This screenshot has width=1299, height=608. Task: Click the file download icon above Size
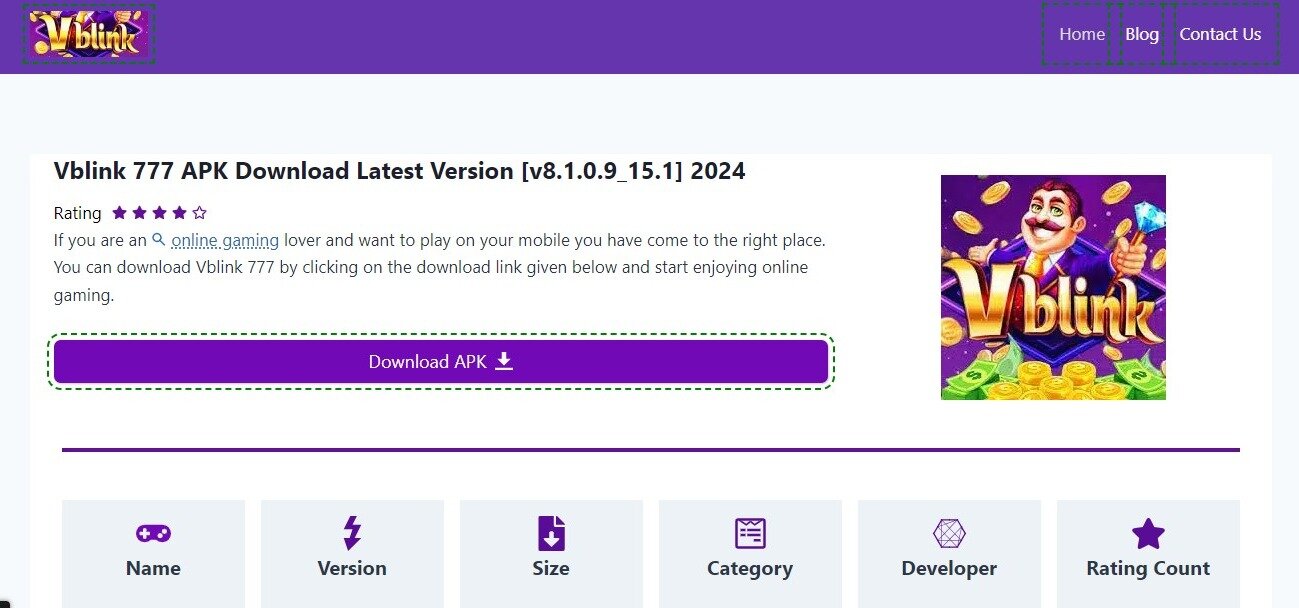[x=551, y=533]
